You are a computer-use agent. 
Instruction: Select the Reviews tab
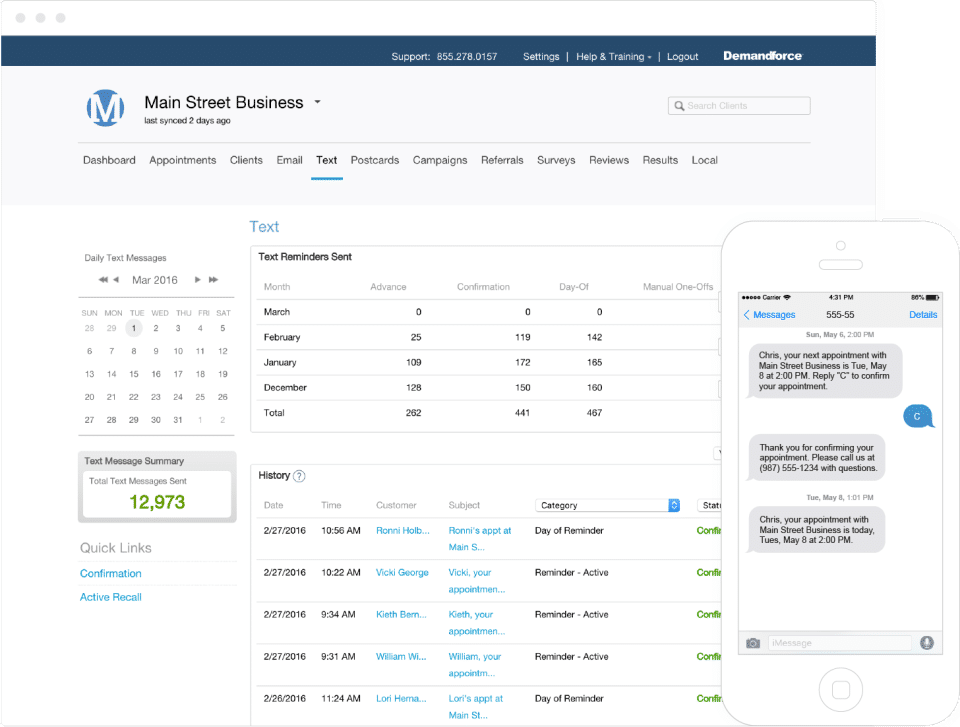point(608,160)
